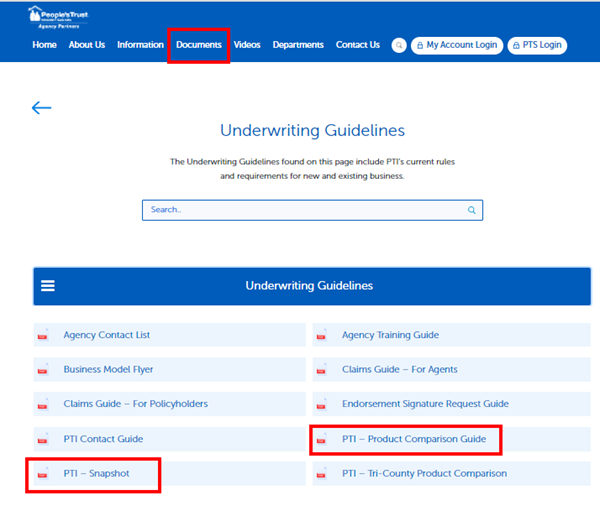Screen dimensions: 600x511
Task: Open the Information menu
Action: 140,45
